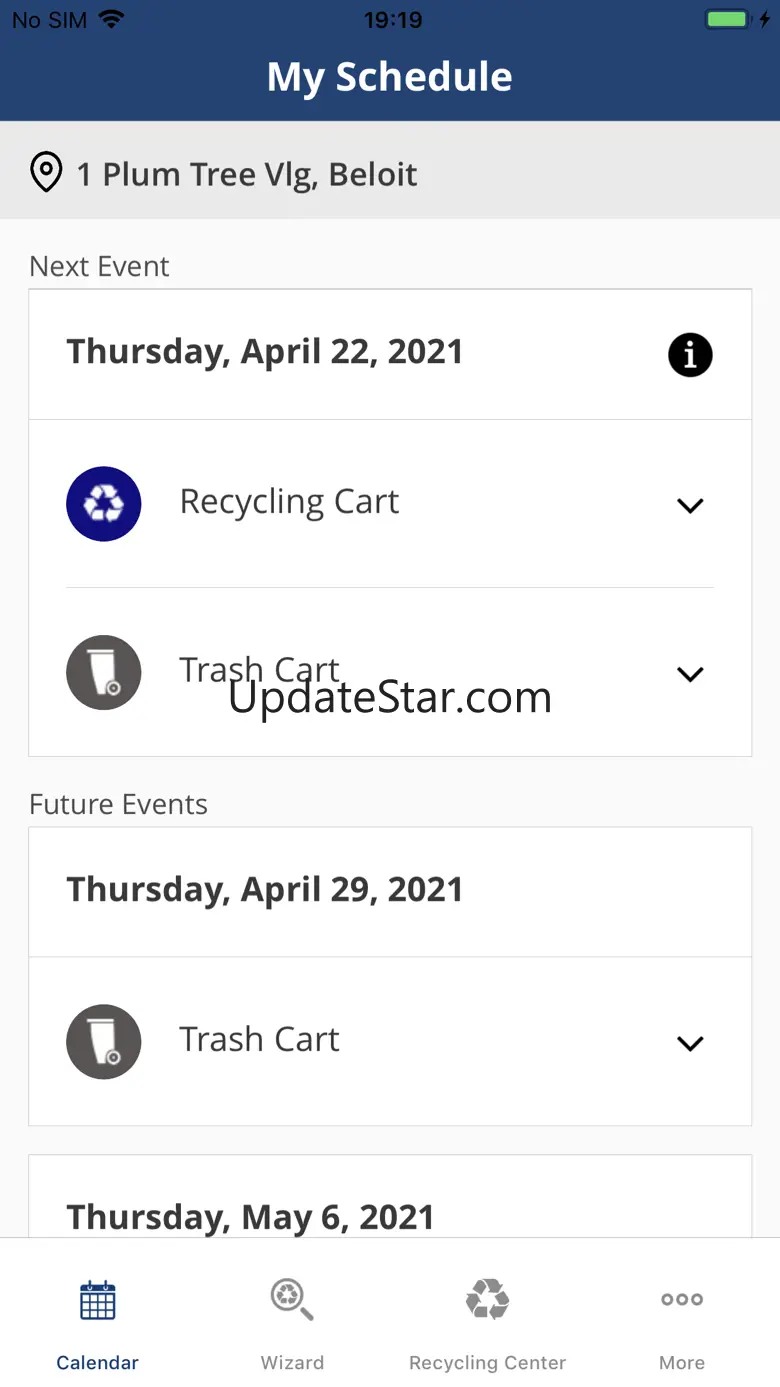Switch to the Wizard tab label
The width and height of the screenshot is (780, 1387).
[292, 1363]
